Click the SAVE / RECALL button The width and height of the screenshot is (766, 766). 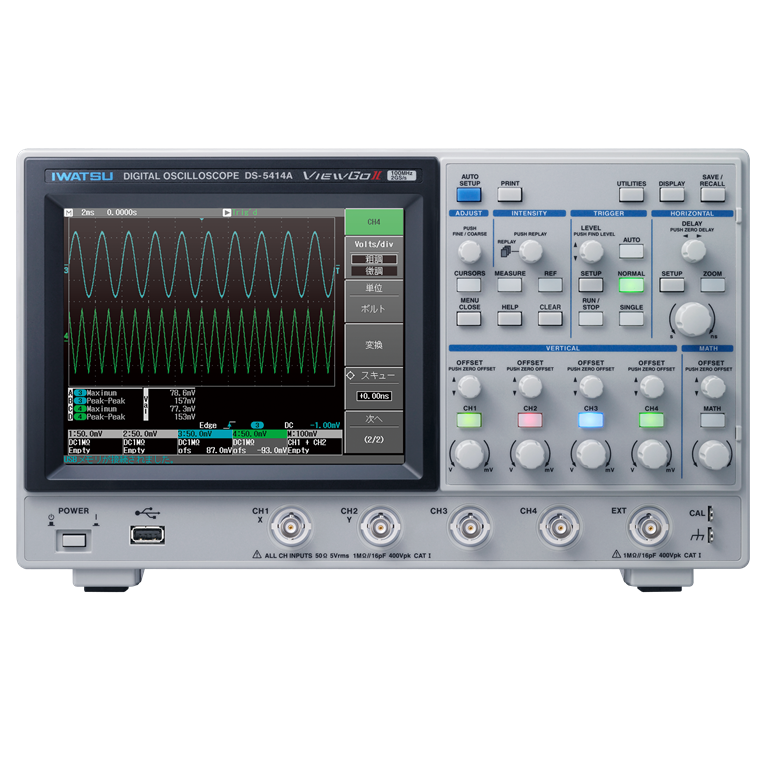[x=712, y=194]
